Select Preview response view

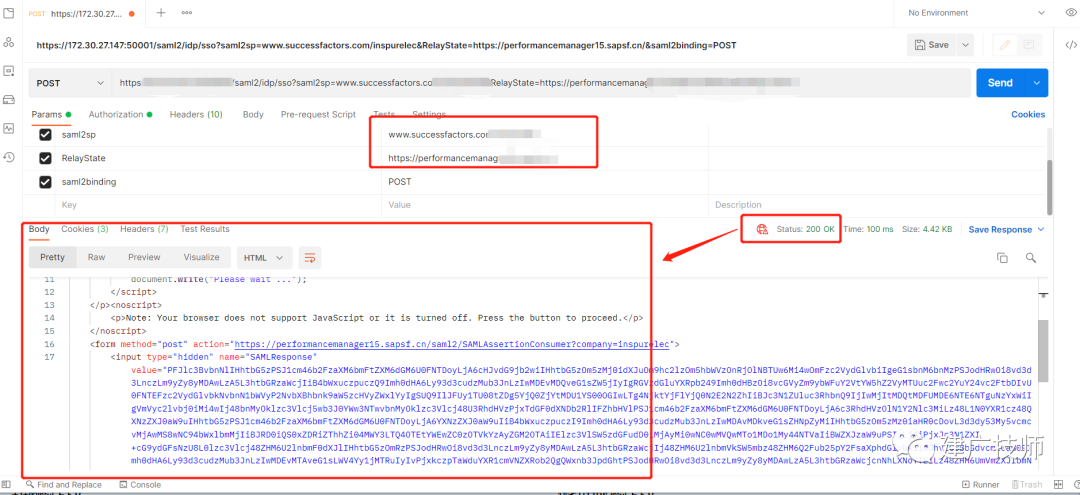pos(144,257)
